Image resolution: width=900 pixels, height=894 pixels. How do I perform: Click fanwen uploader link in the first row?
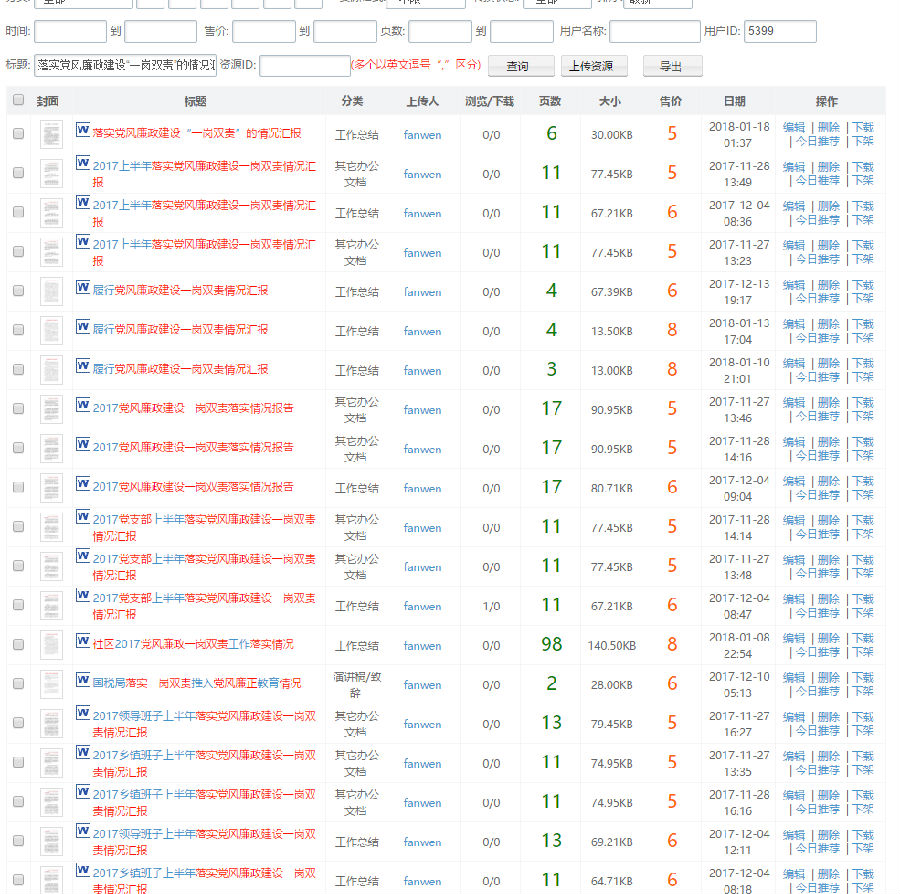(422, 135)
